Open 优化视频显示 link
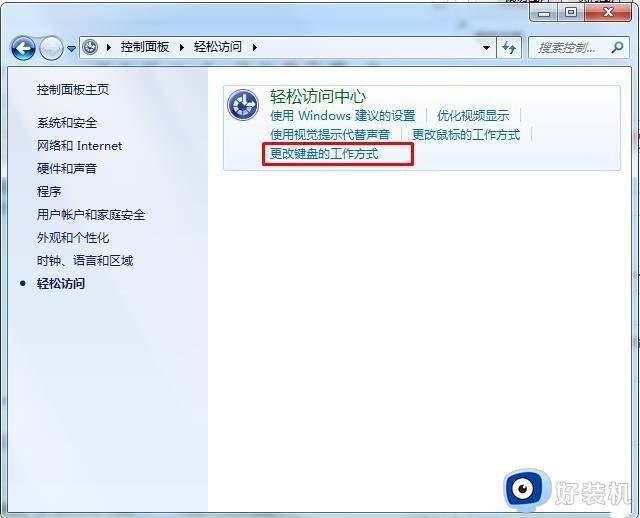This screenshot has width=640, height=518. click(x=473, y=116)
